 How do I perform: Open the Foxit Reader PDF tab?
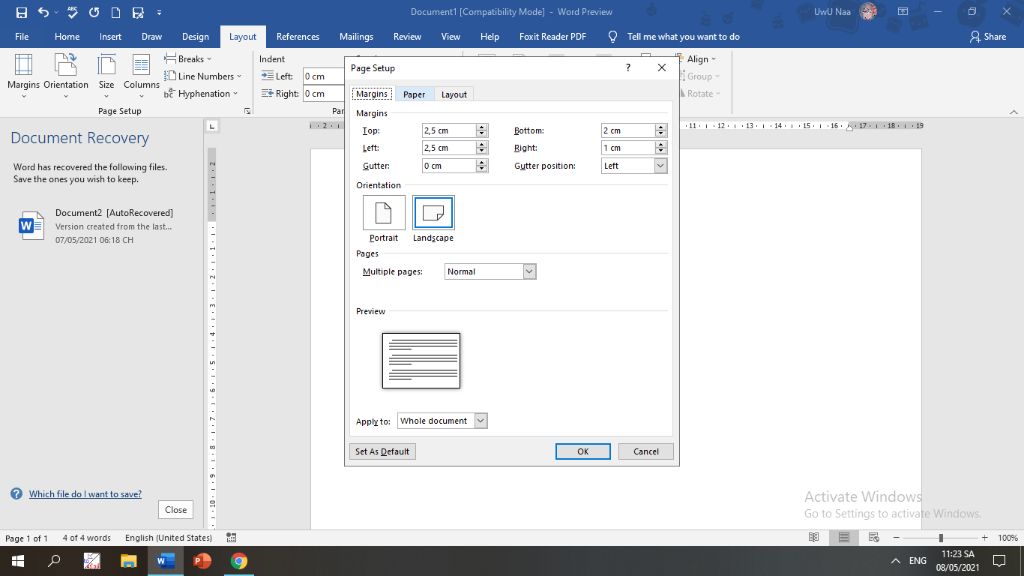point(552,37)
